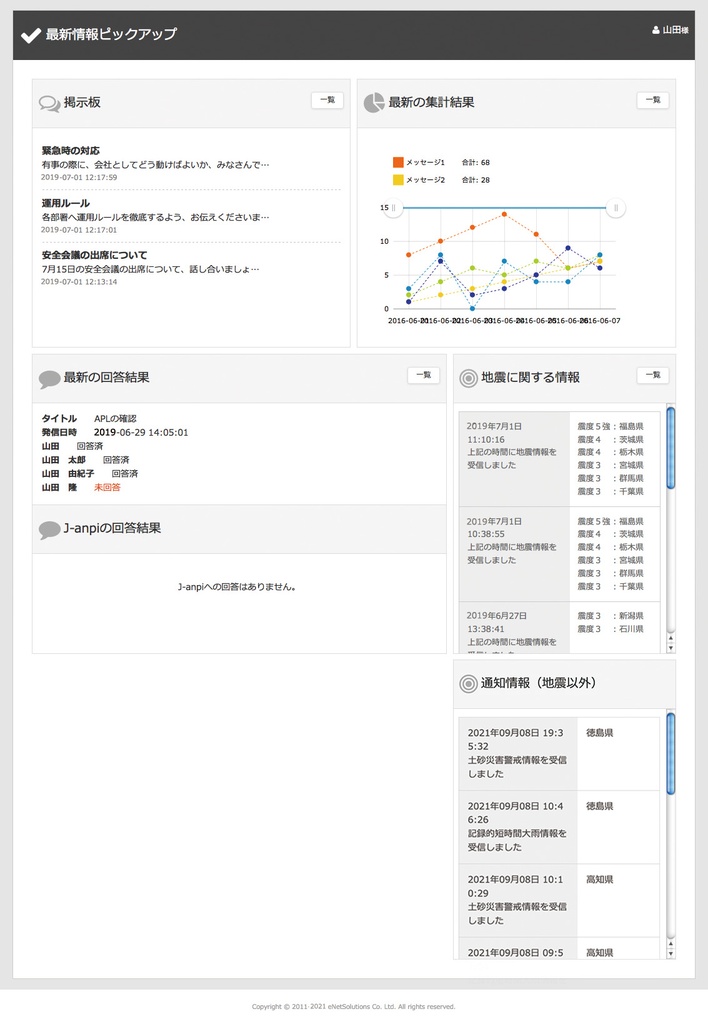Viewport: 708px width, 1024px height.
Task: Open the 最新の集計結果 一覧 button
Action: pyautogui.click(x=652, y=100)
